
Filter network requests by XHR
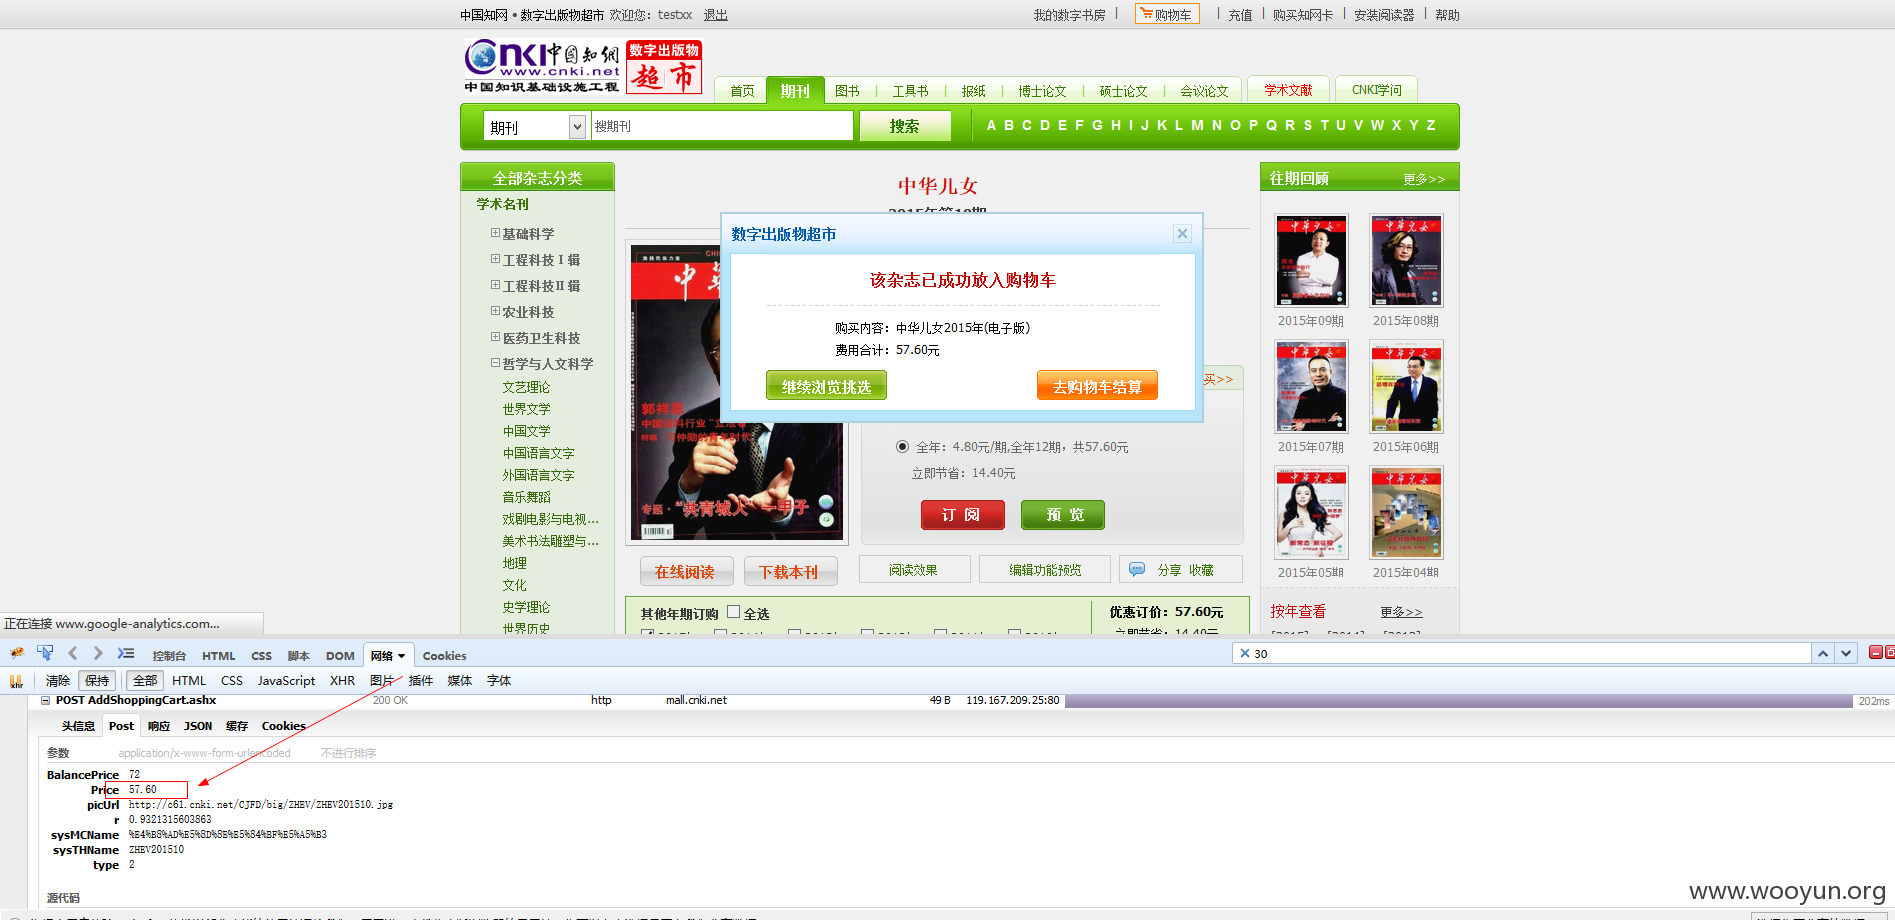point(342,681)
